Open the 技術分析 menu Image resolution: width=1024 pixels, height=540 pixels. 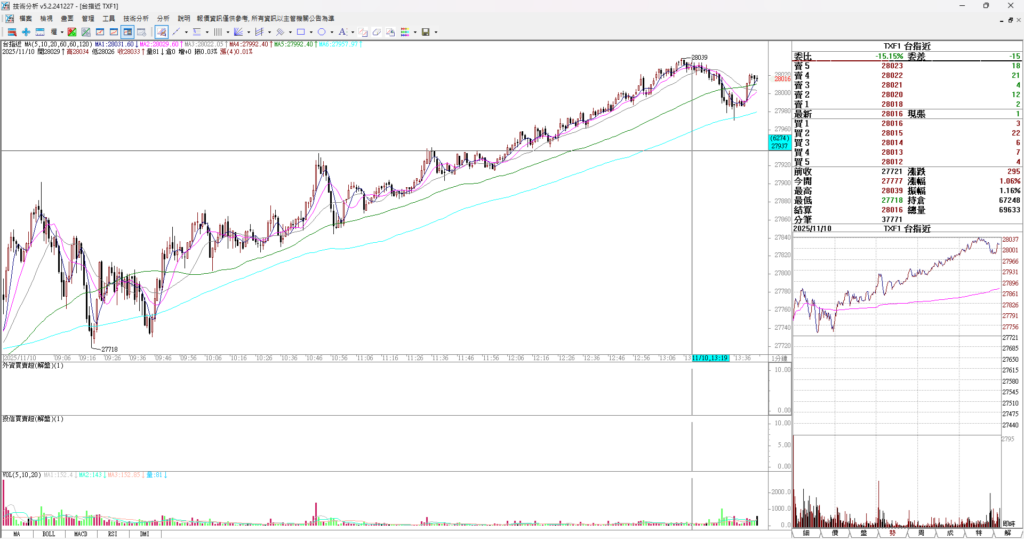tap(135, 18)
